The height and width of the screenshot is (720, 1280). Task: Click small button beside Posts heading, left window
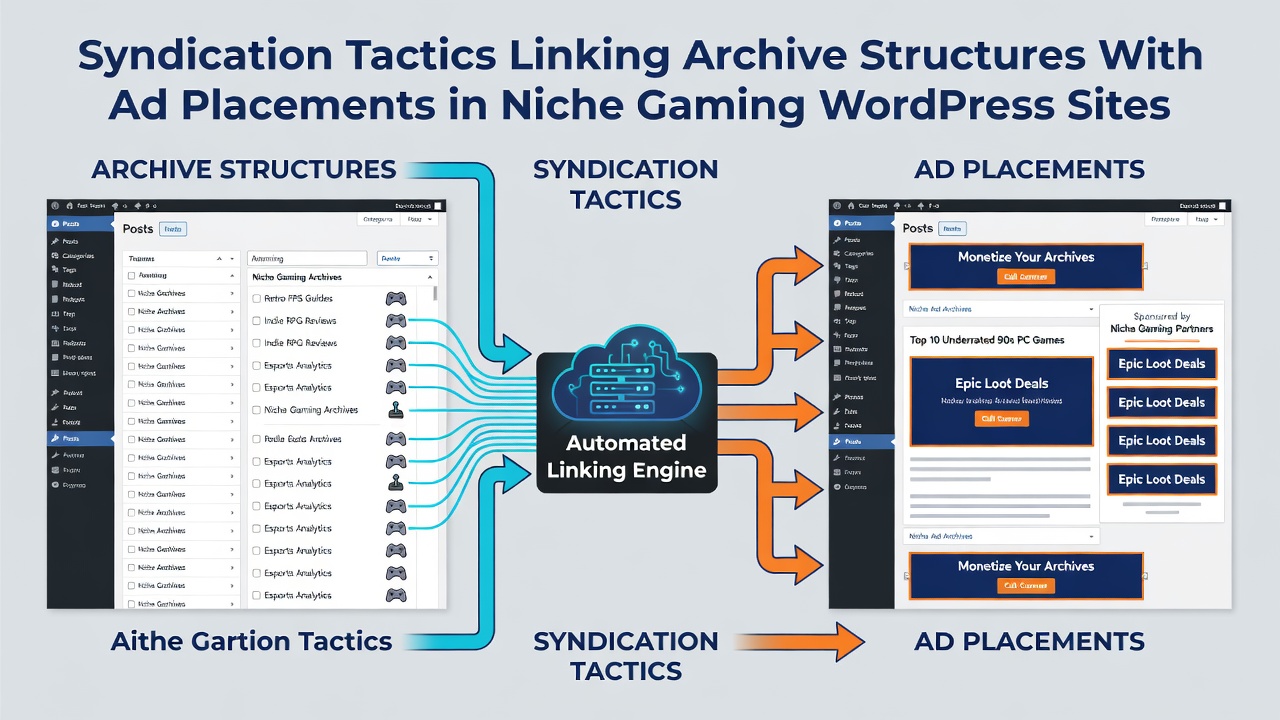point(173,229)
